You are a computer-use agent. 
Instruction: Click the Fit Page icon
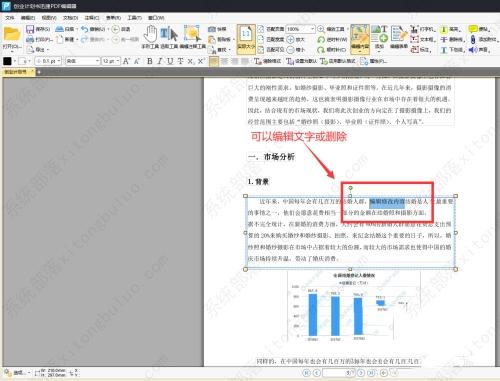(x=261, y=29)
